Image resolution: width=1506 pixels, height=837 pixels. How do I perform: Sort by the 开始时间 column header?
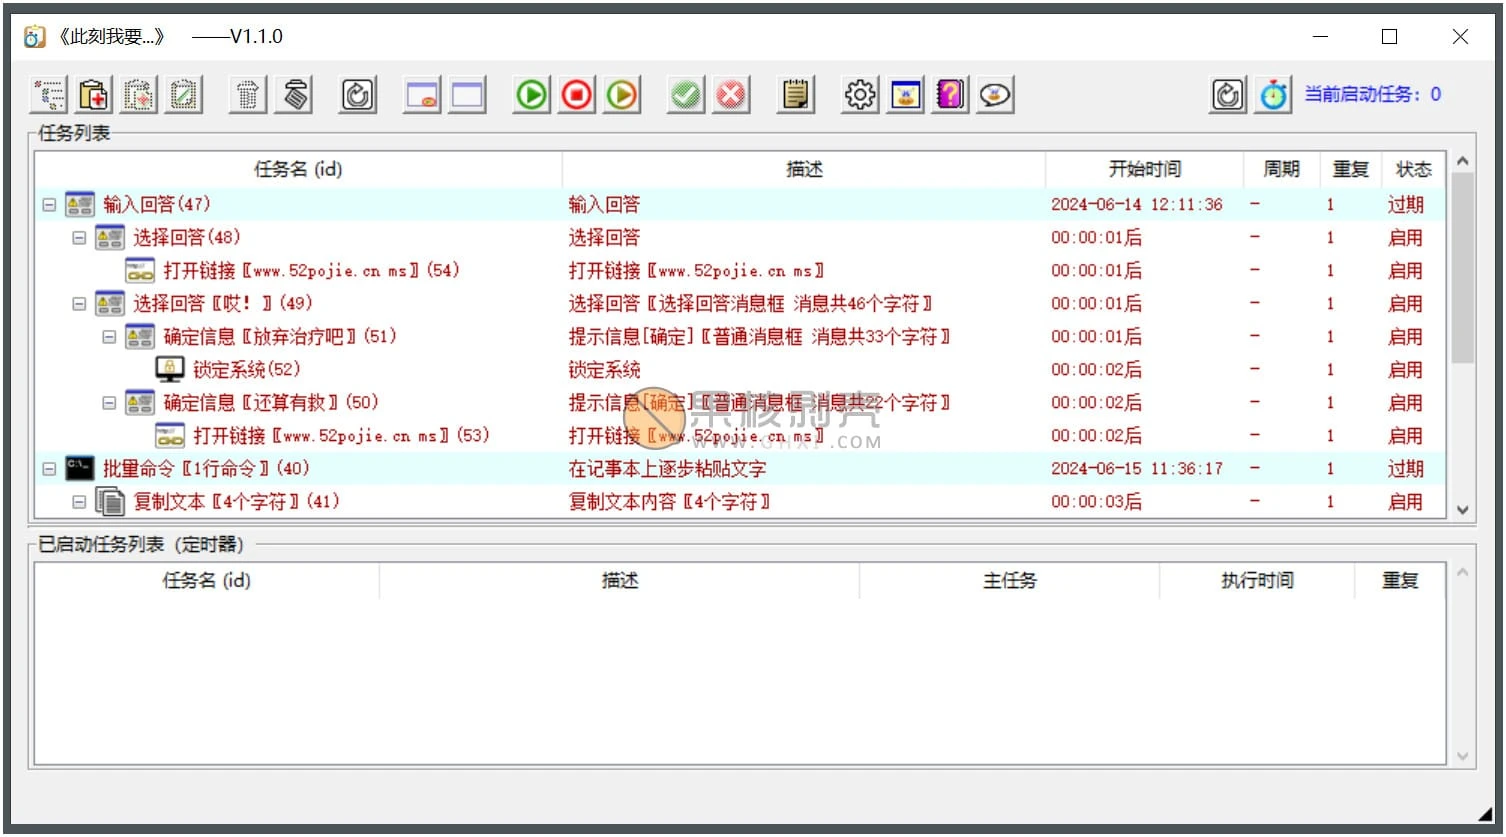(1144, 169)
